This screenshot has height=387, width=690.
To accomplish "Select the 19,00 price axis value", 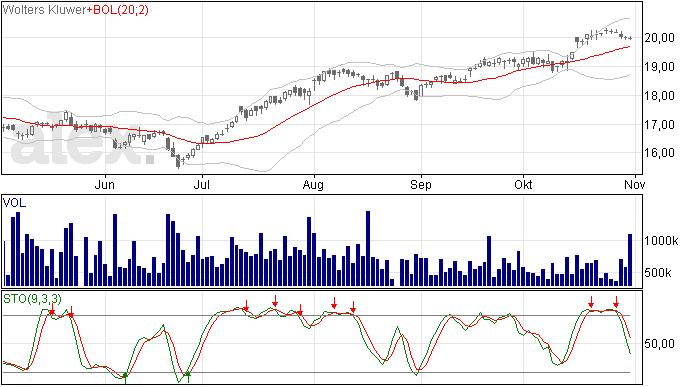I will 660,67.
